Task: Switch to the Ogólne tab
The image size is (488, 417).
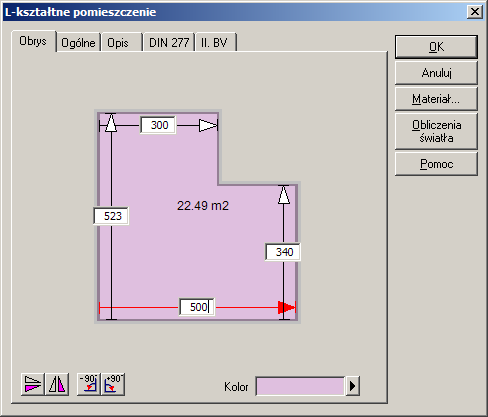Action: (x=78, y=43)
